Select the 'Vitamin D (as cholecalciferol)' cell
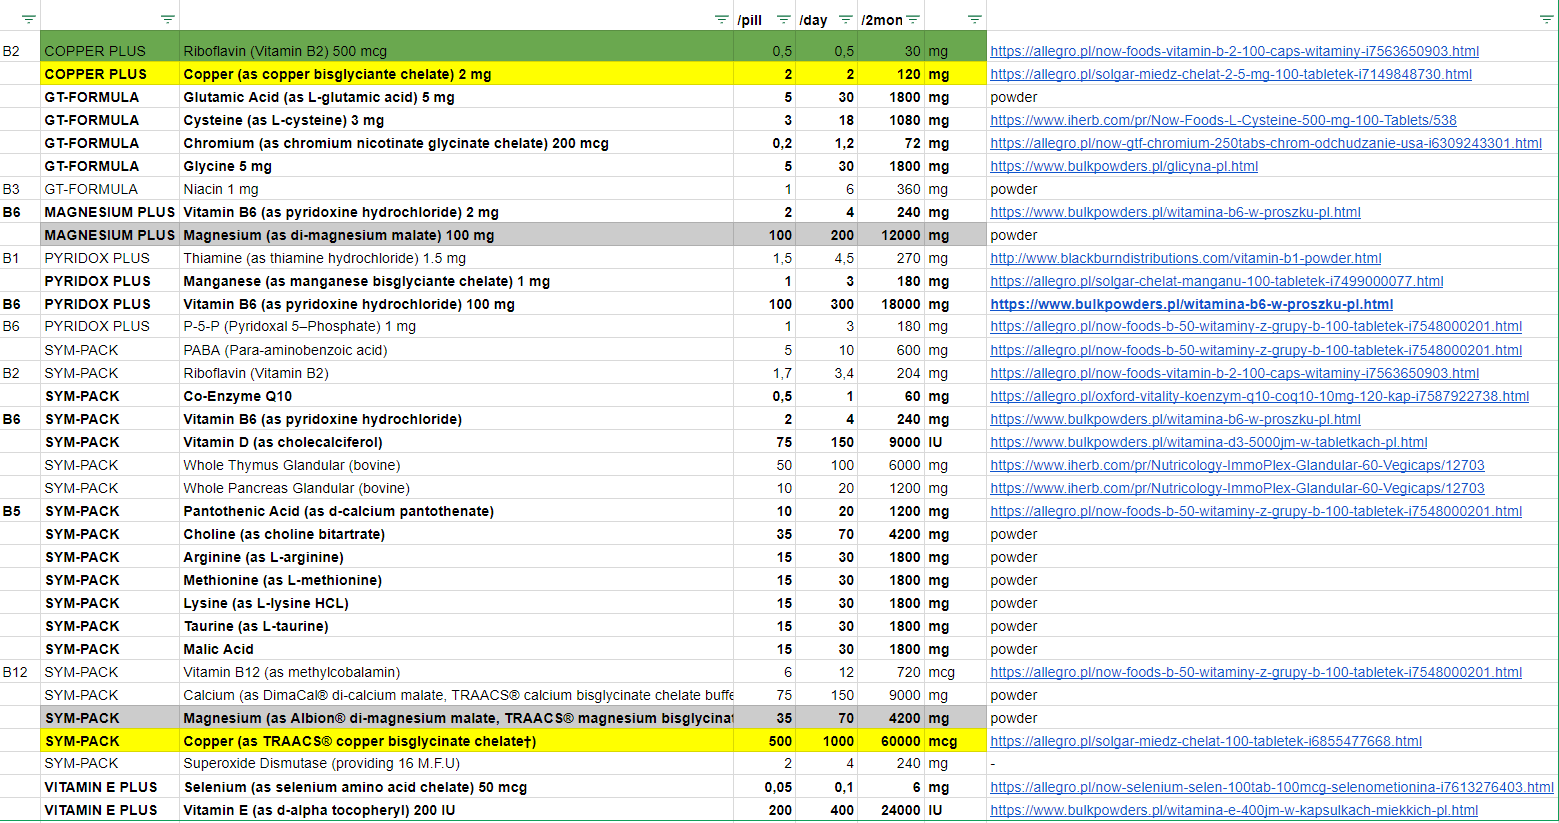Image resolution: width=1559 pixels, height=823 pixels. [456, 442]
